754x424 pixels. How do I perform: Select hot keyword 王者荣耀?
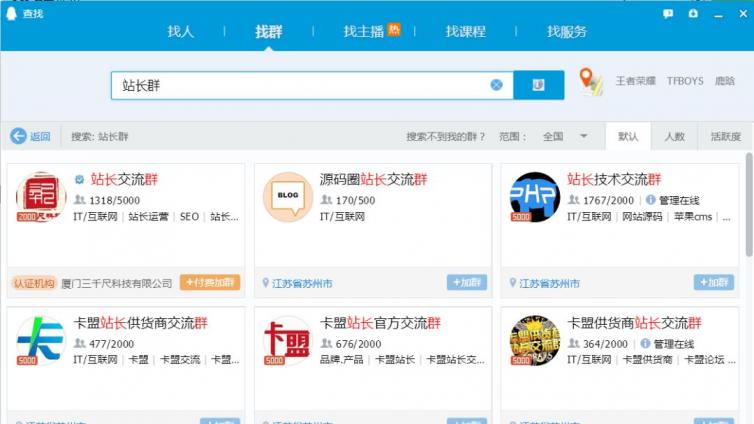635,81
